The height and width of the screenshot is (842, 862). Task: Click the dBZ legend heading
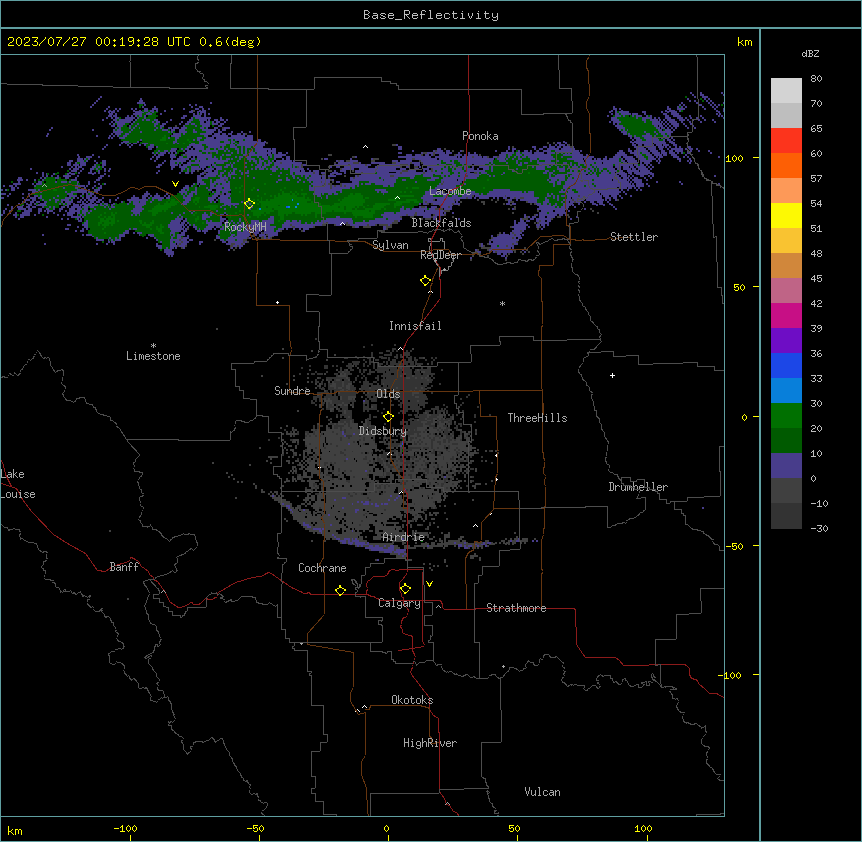(x=810, y=54)
